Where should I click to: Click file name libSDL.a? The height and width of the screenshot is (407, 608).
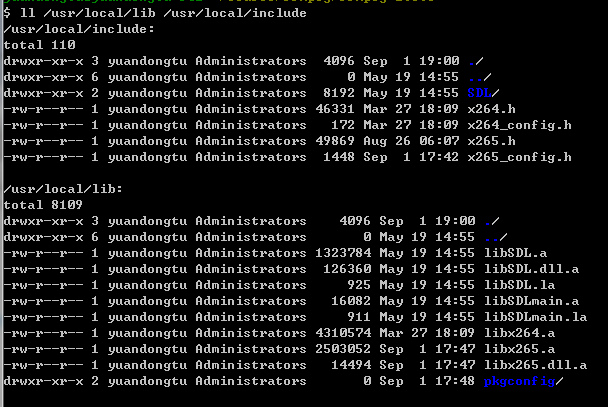click(x=515, y=253)
